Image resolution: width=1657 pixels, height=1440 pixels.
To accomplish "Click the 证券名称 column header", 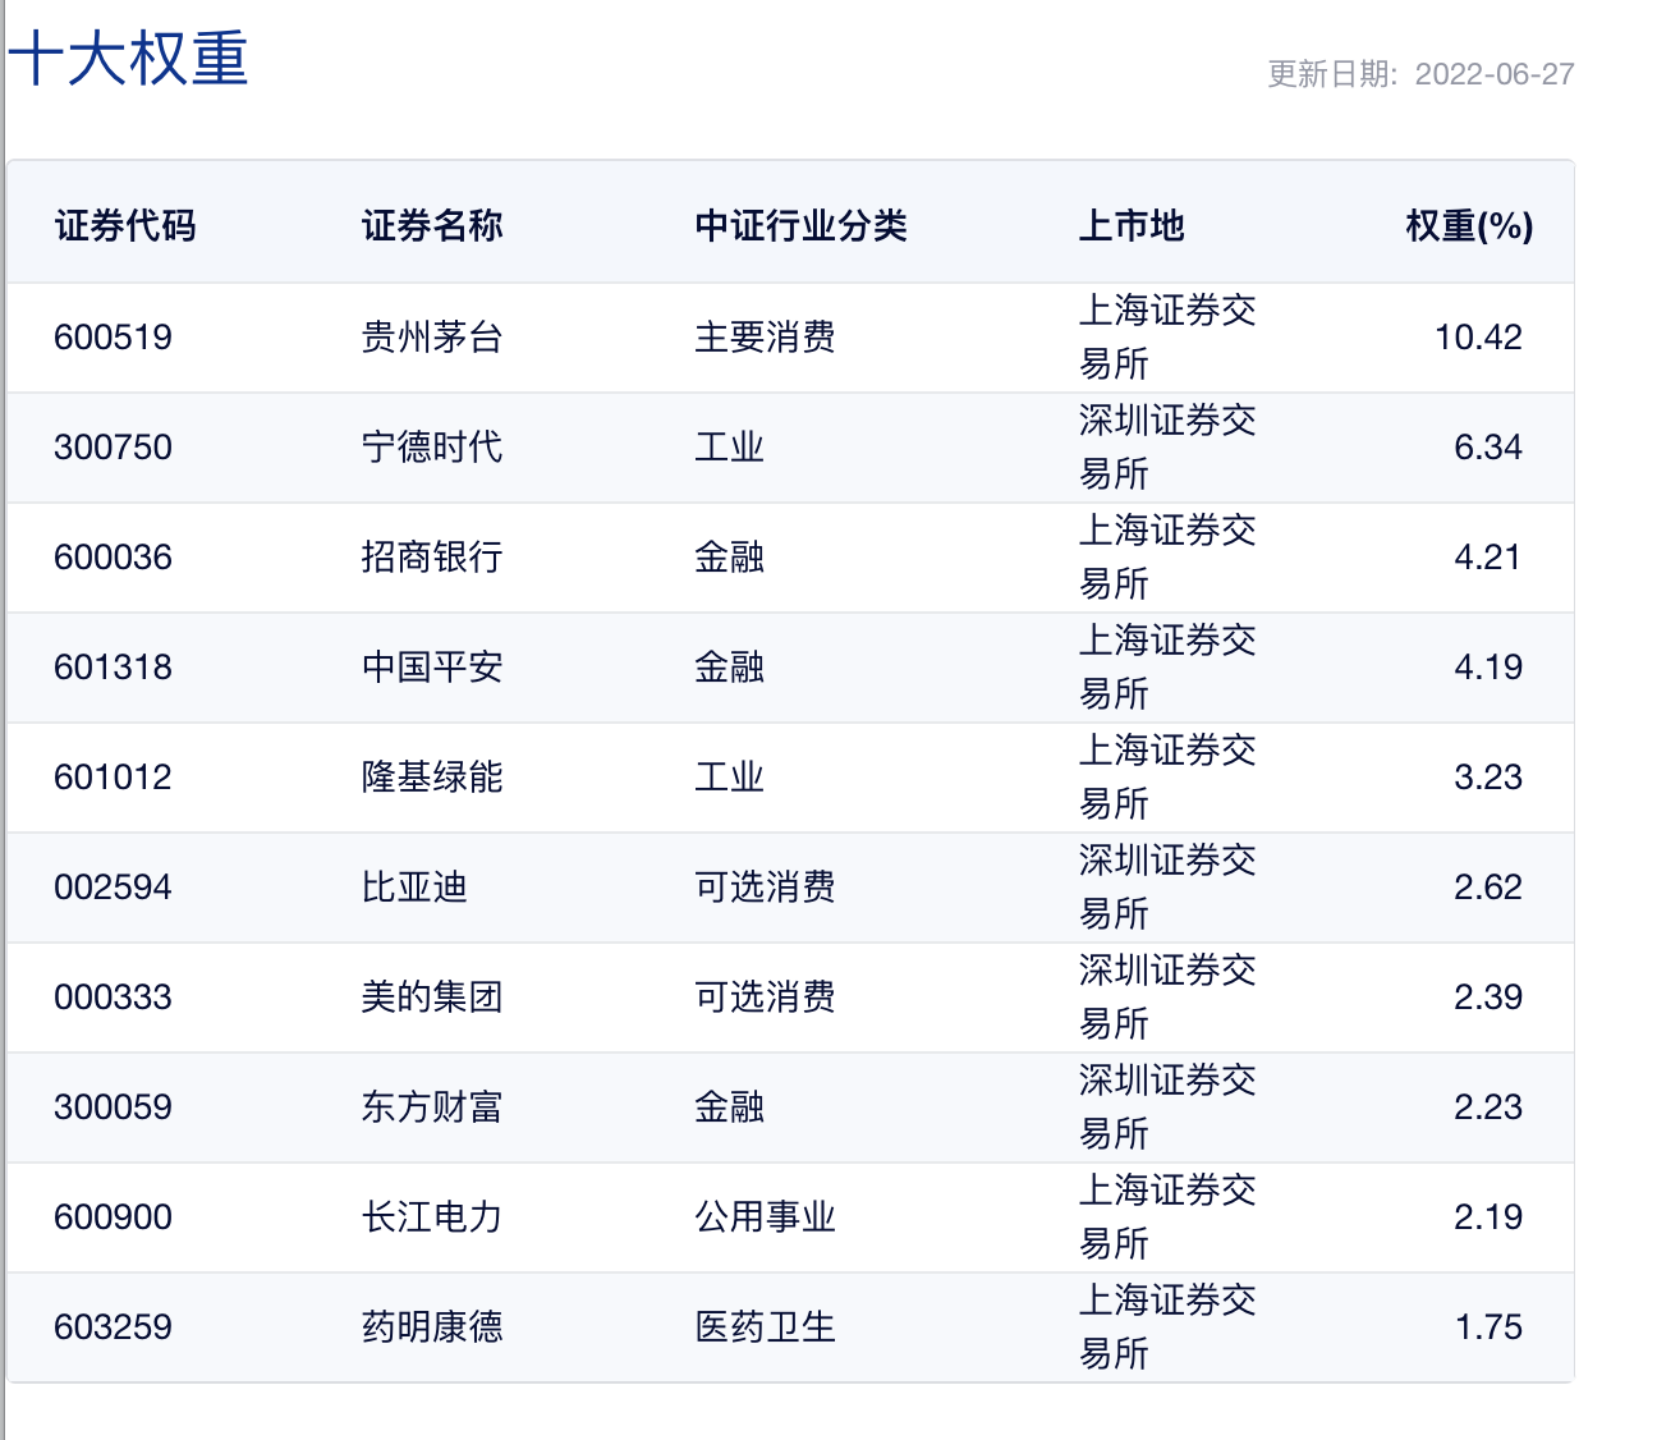I will click(x=432, y=225).
